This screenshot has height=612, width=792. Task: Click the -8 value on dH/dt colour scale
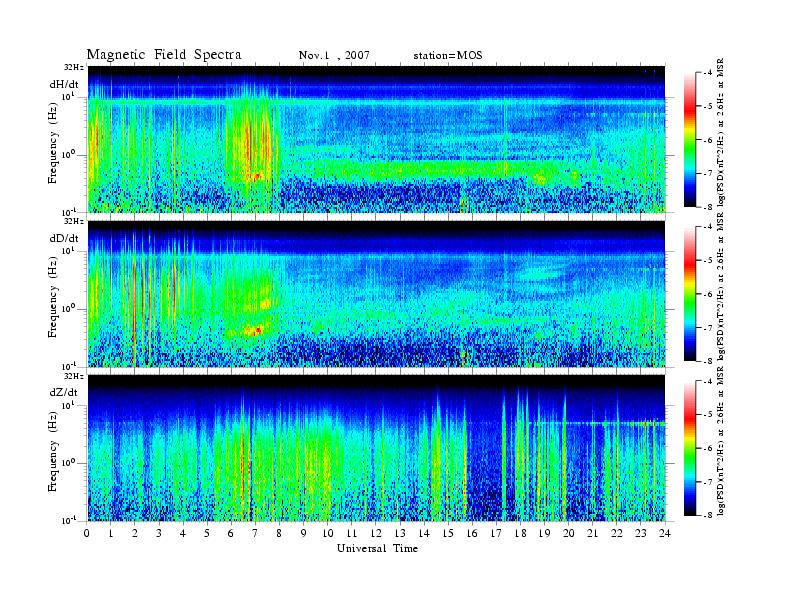click(x=708, y=207)
